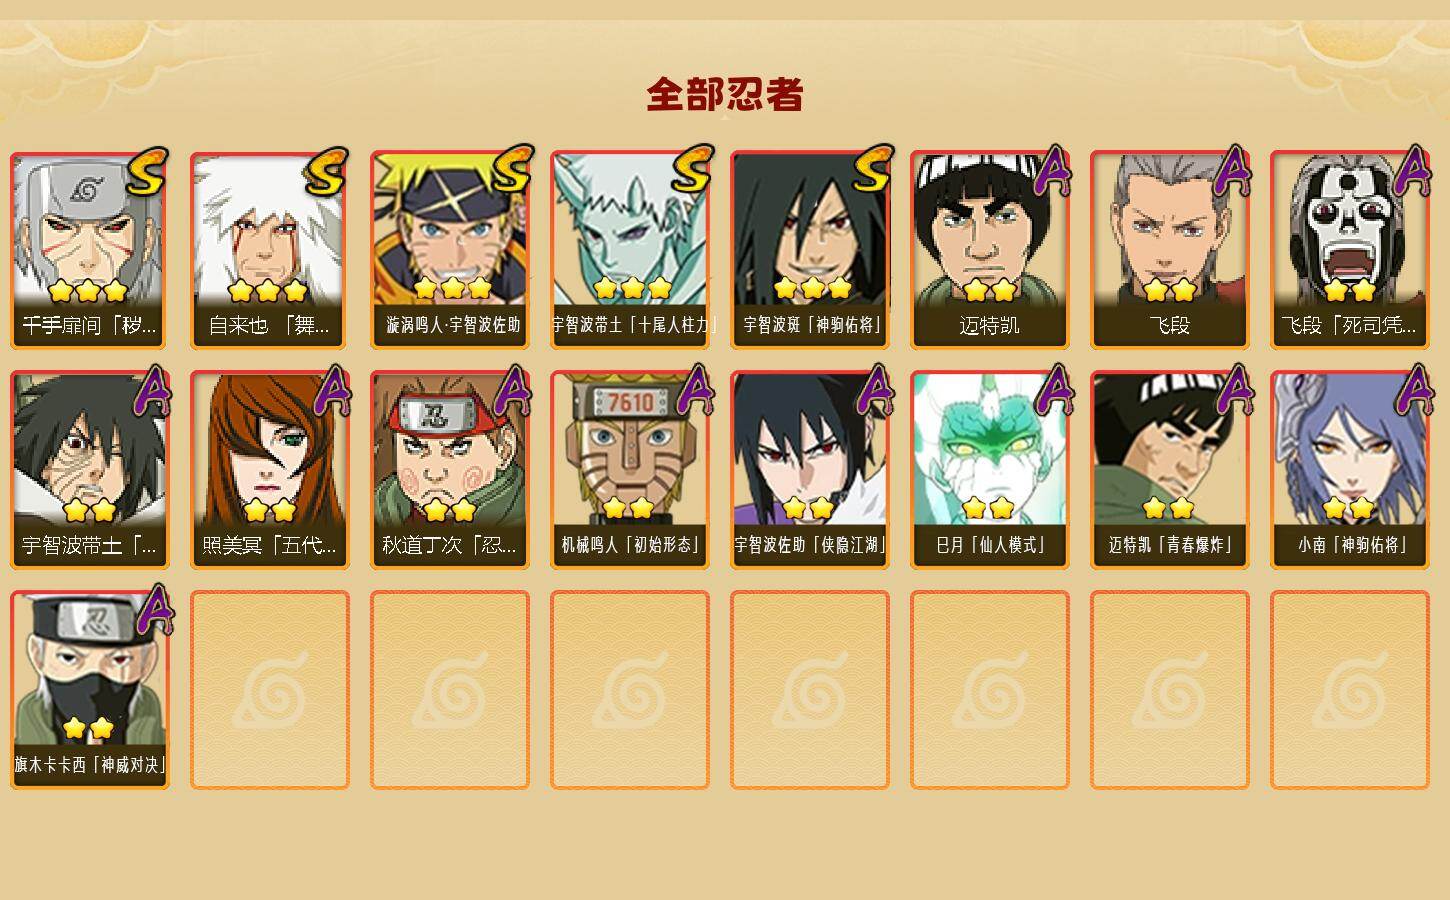This screenshot has height=900, width=1450.
Task: Choose the 巳月「仙人模式」 card
Action: (x=990, y=470)
